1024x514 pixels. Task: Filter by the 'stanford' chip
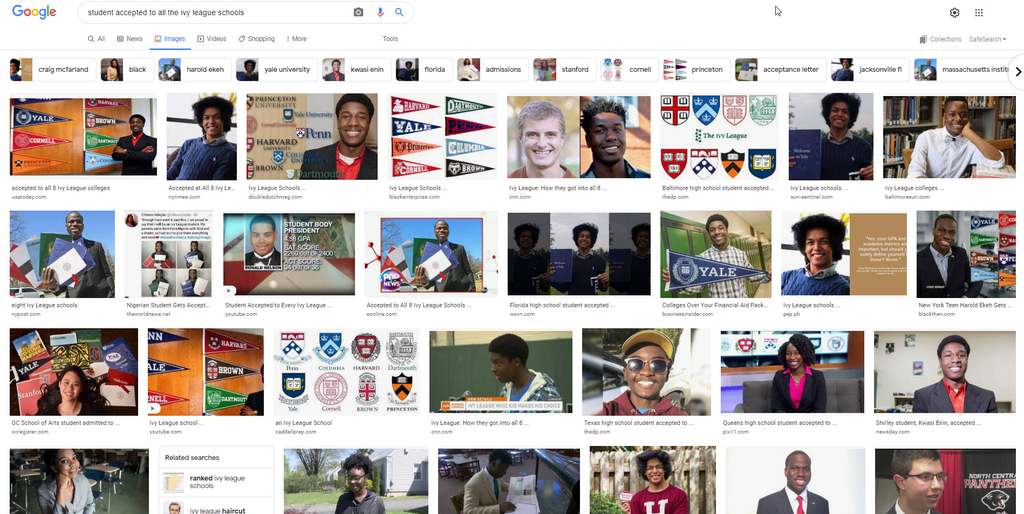tap(564, 69)
